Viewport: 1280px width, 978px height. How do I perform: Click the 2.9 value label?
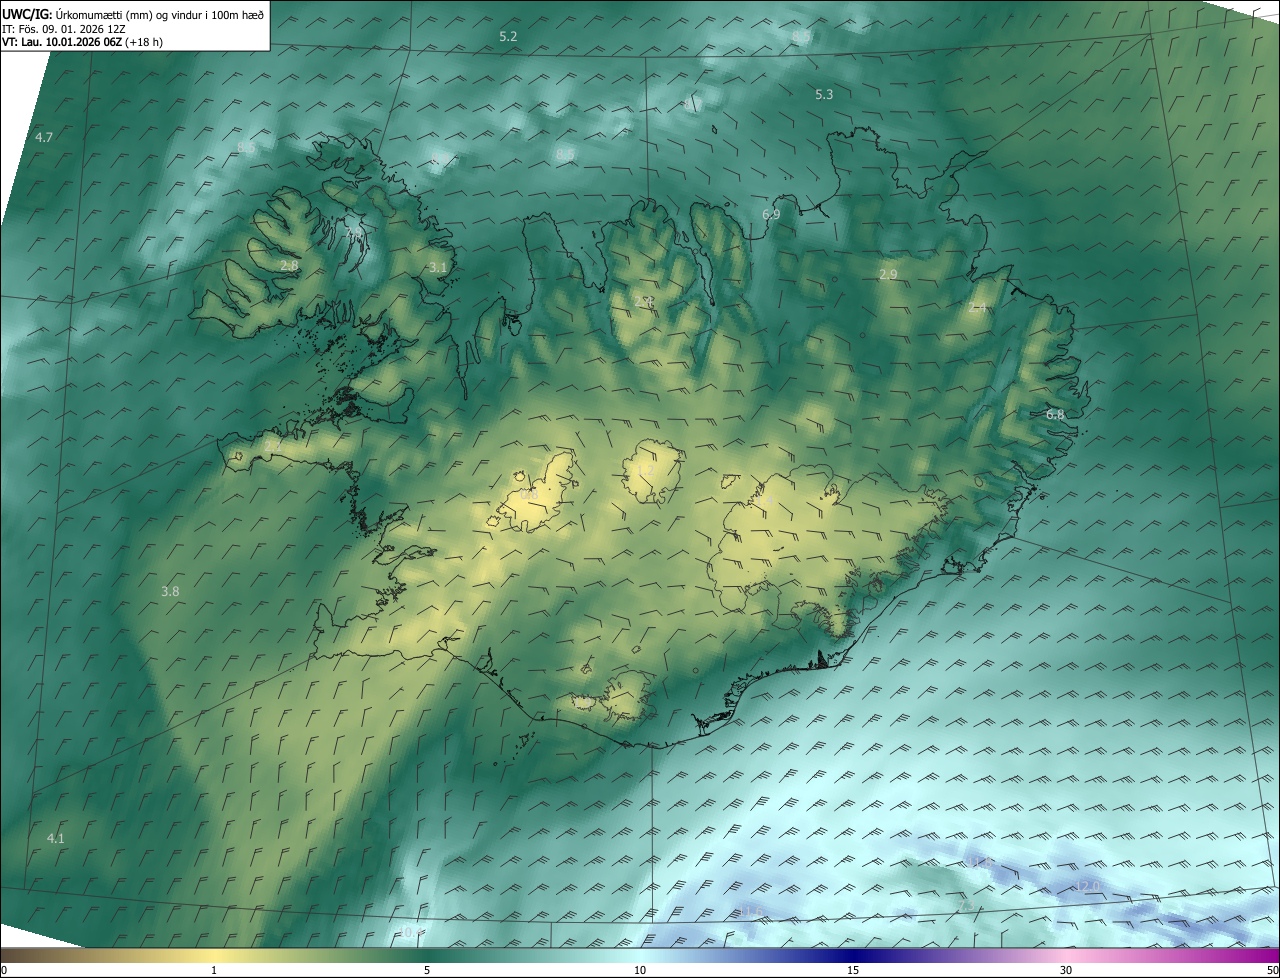pyautogui.click(x=888, y=274)
